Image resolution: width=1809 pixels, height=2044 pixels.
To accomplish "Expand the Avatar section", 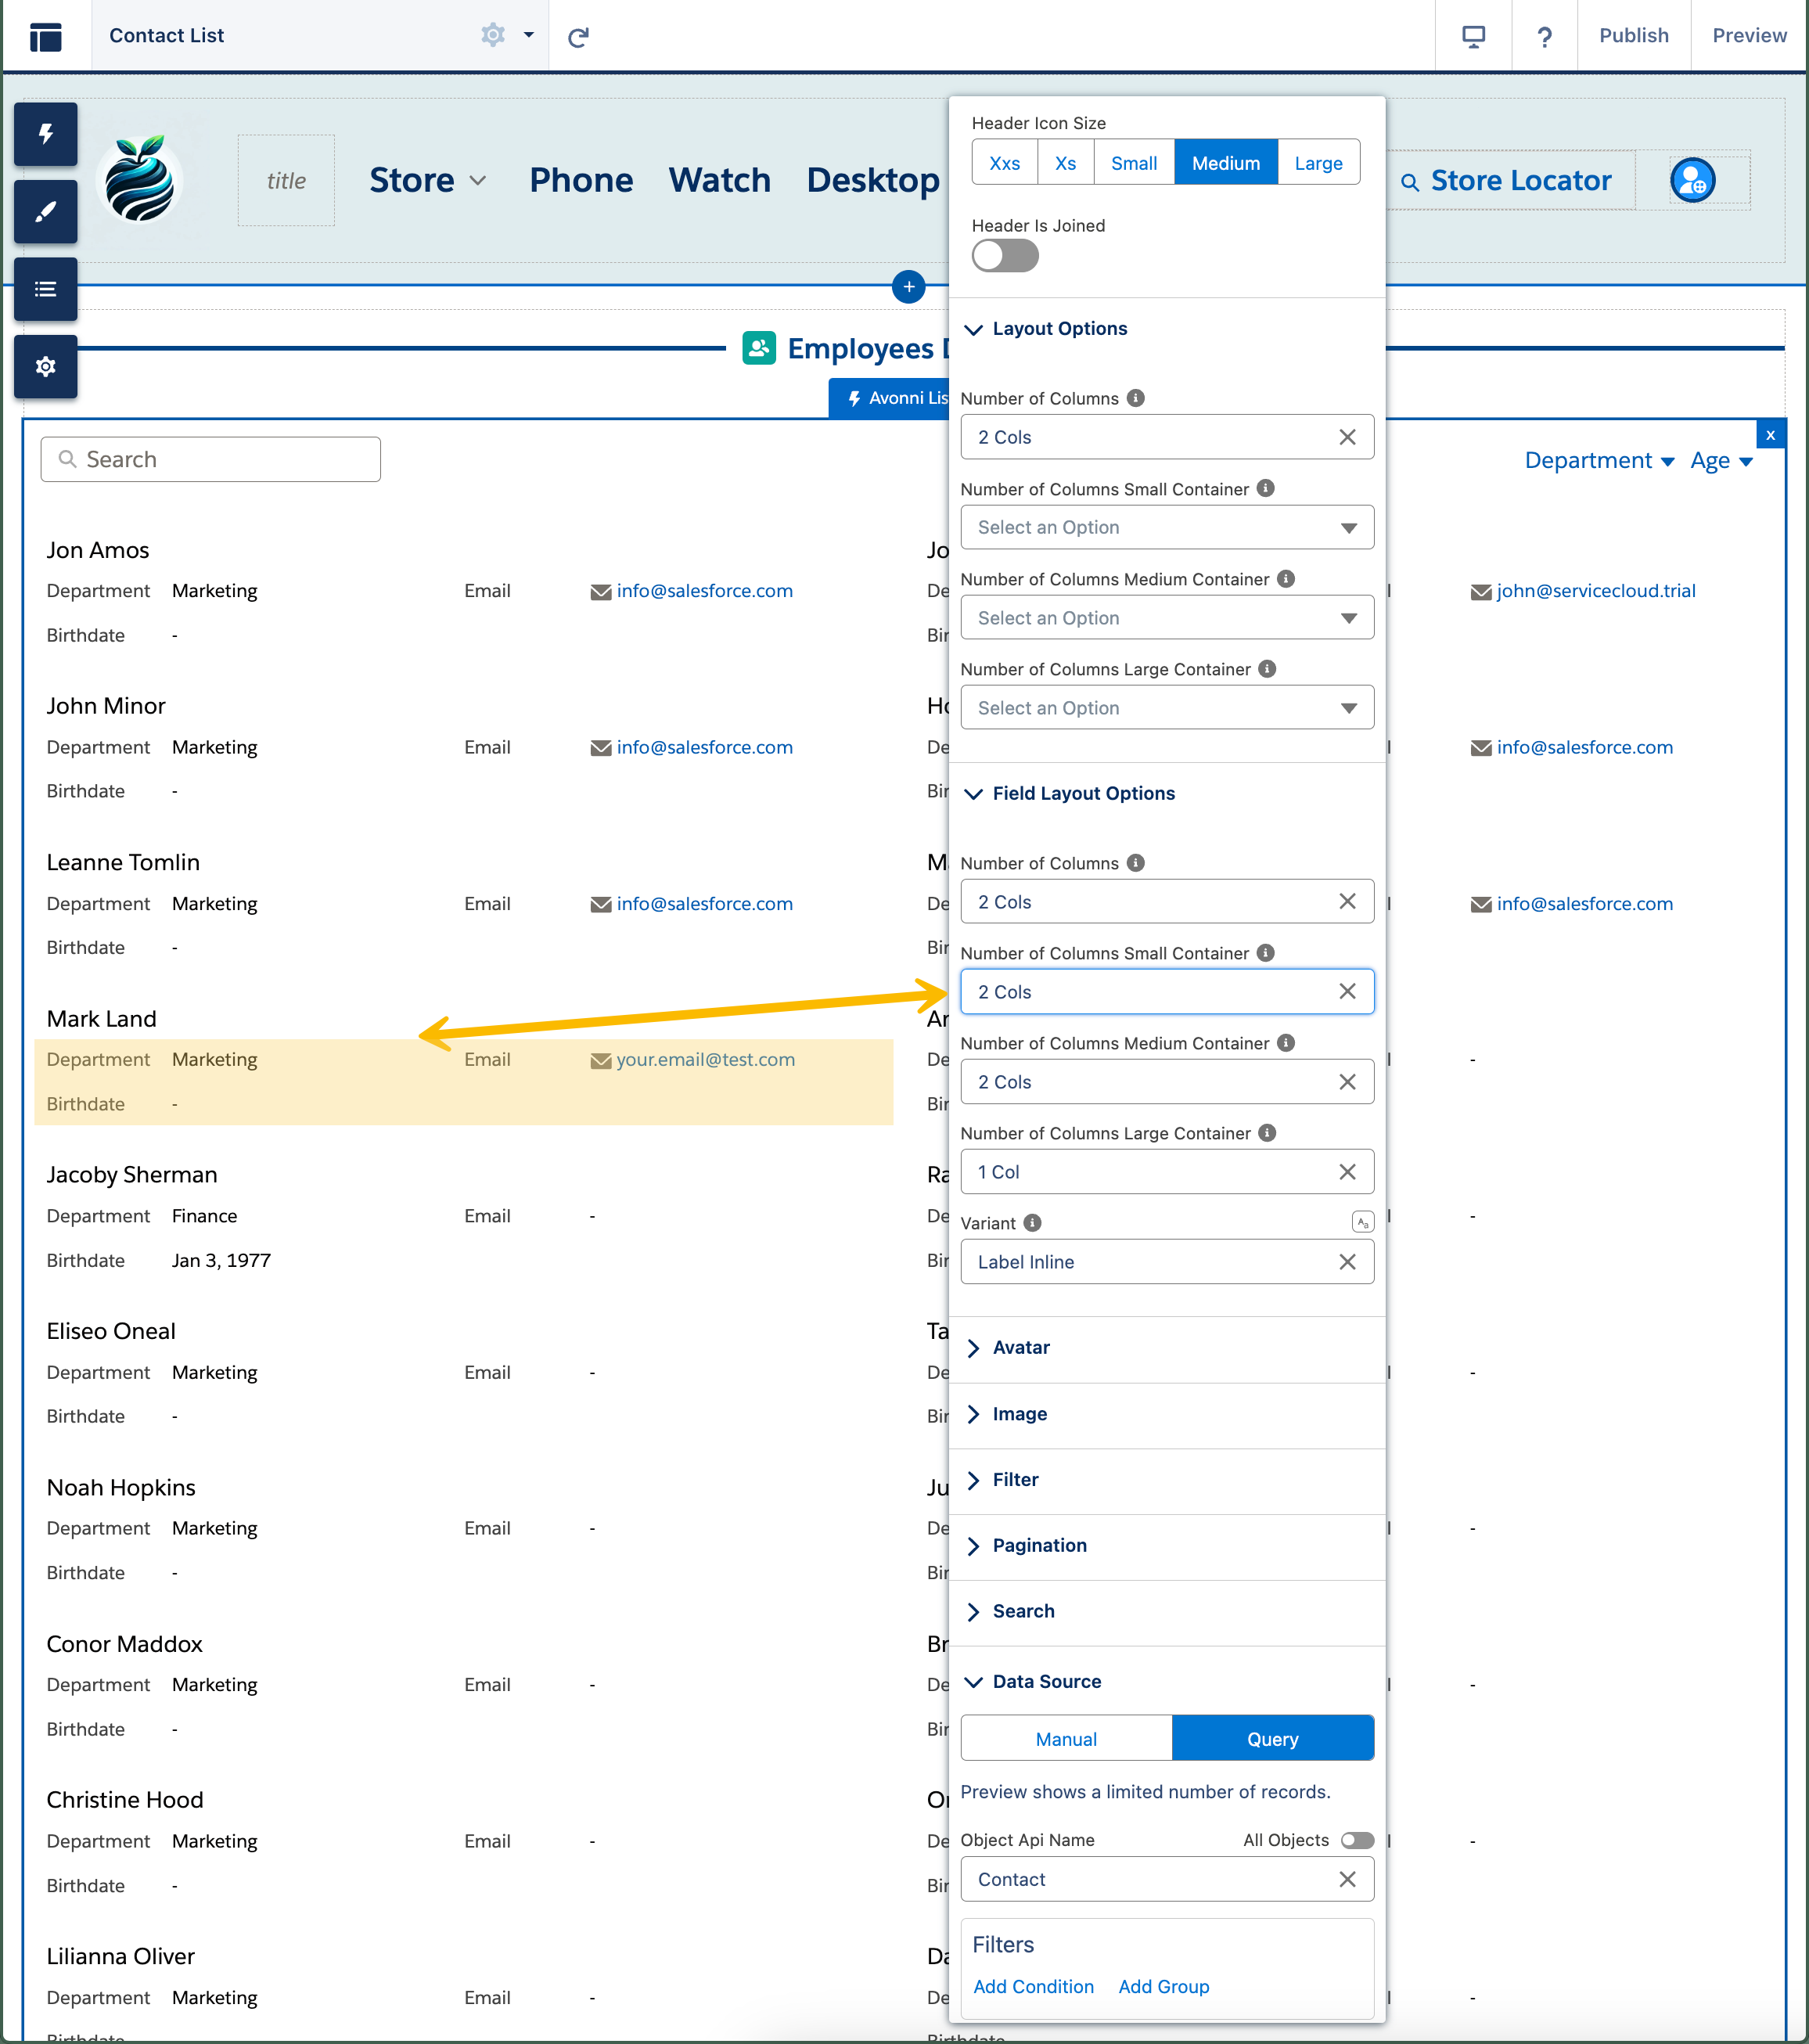I will pos(1020,1347).
